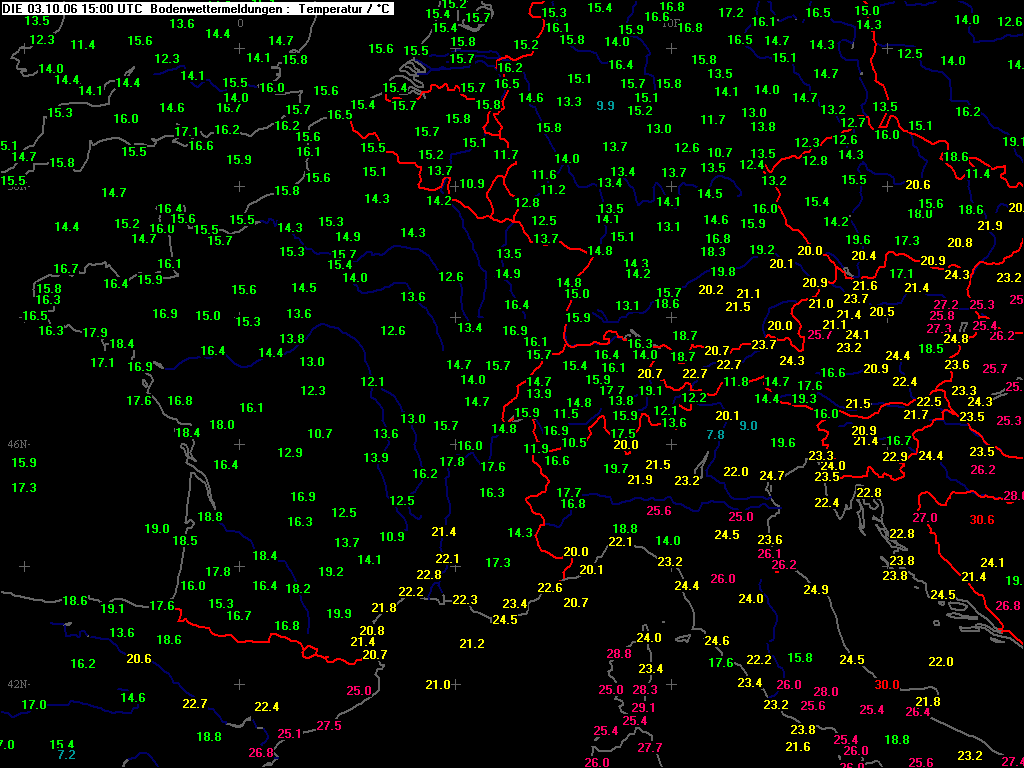Click the map title header text
The image size is (1024, 768).
[x=198, y=8]
